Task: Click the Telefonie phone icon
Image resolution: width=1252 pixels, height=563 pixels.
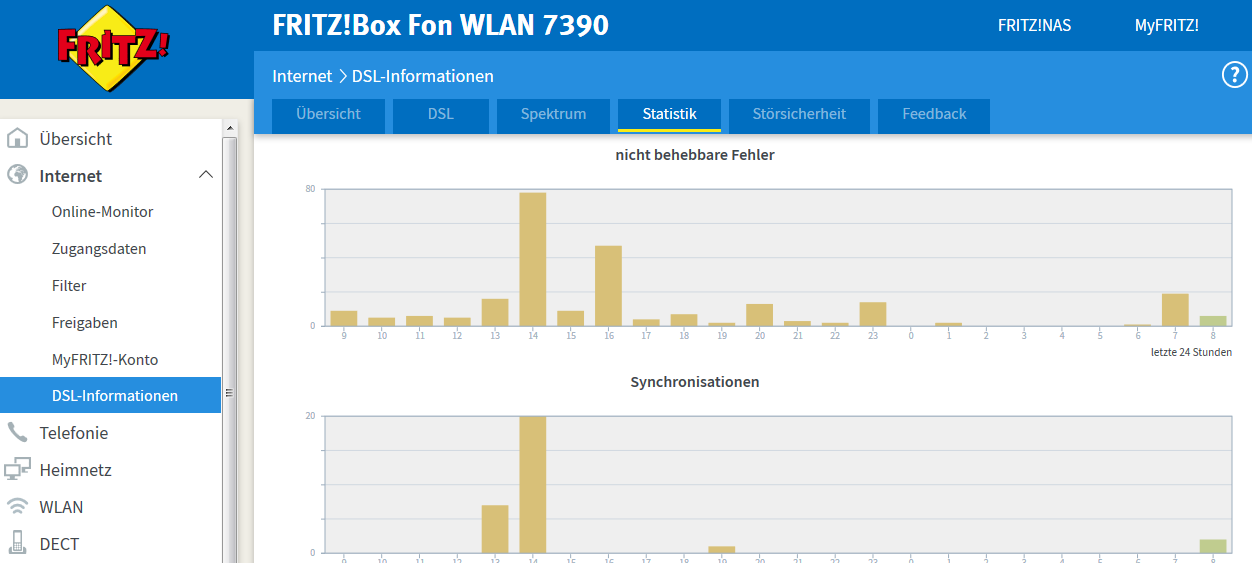Action: click(x=17, y=432)
